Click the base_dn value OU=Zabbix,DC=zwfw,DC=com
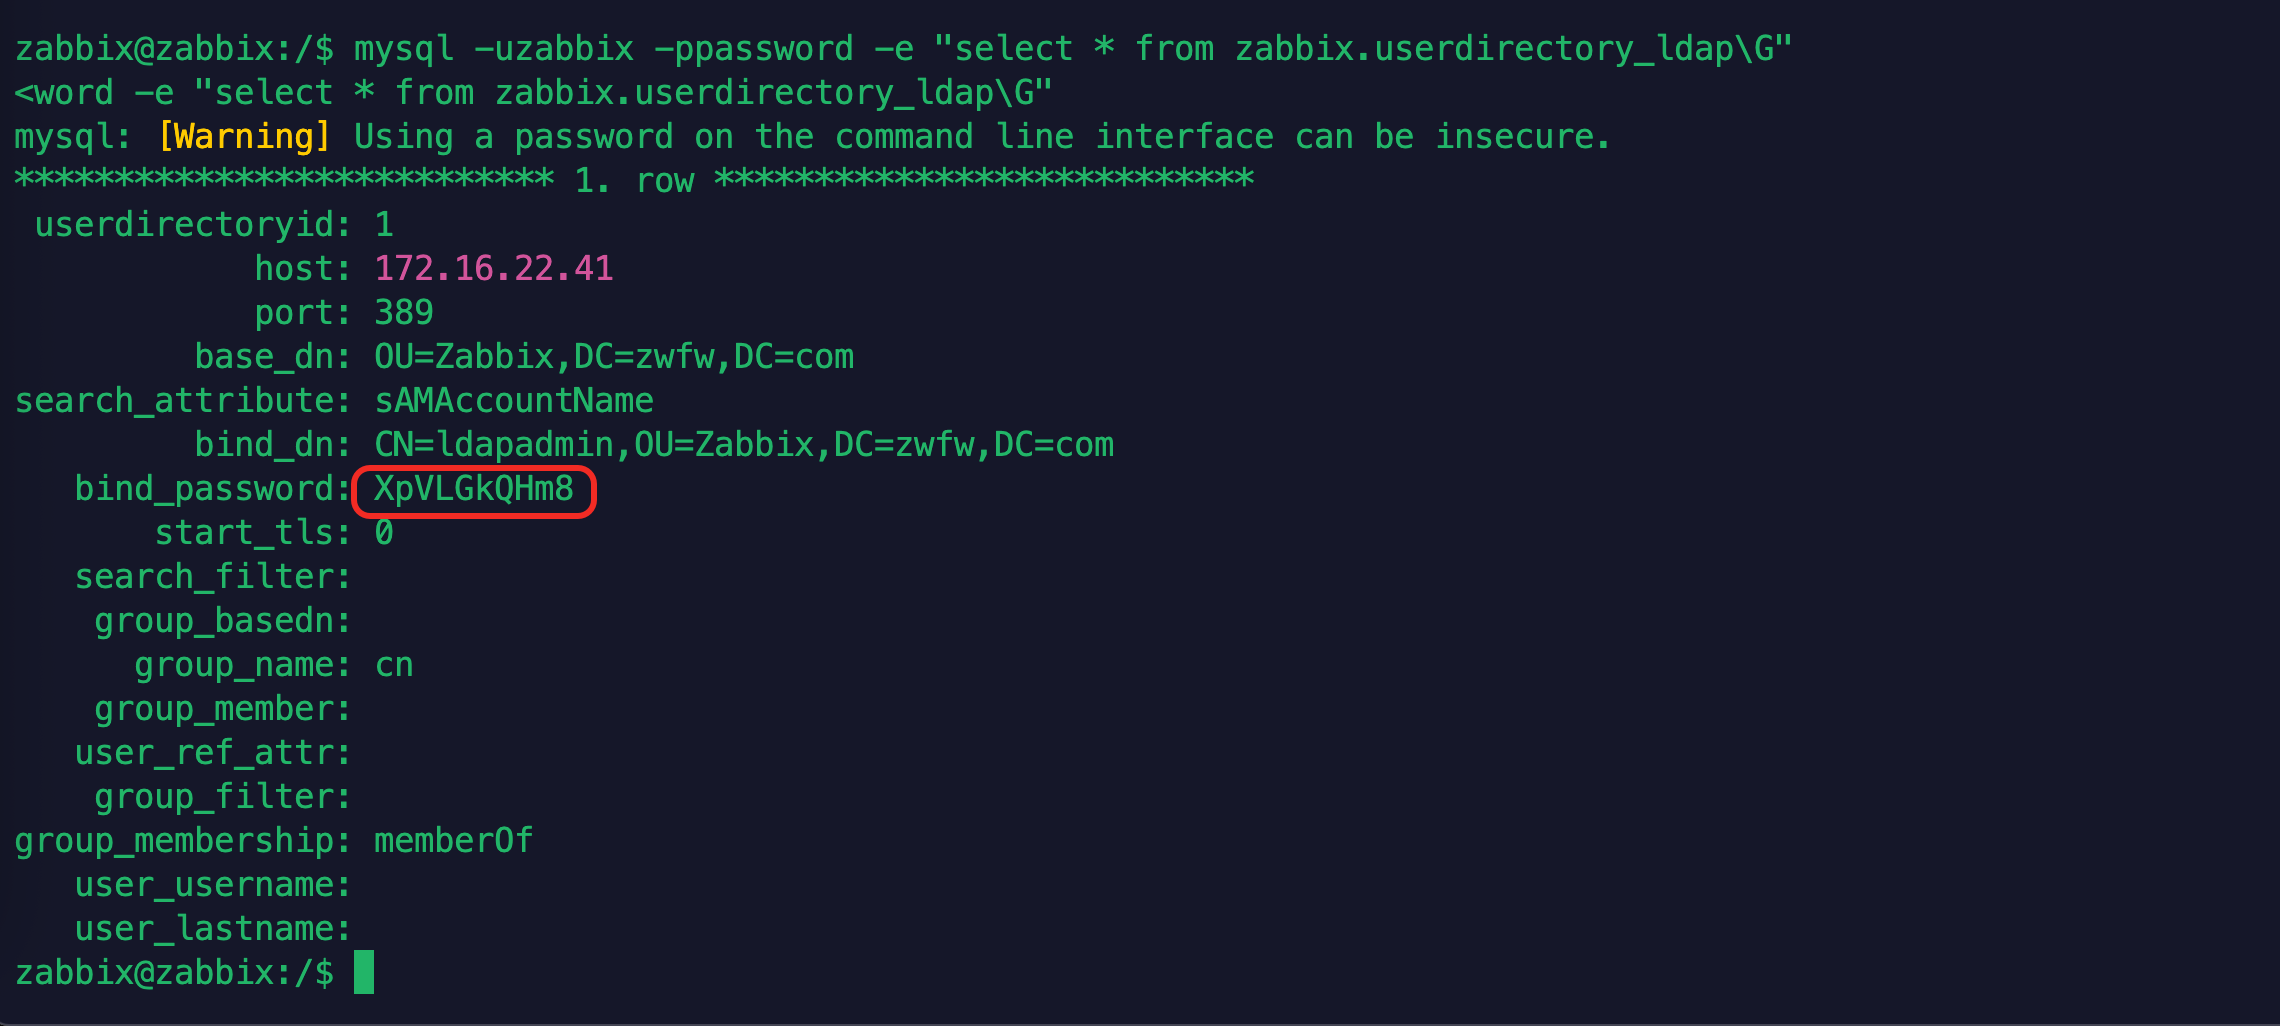The image size is (2280, 1026). point(614,356)
